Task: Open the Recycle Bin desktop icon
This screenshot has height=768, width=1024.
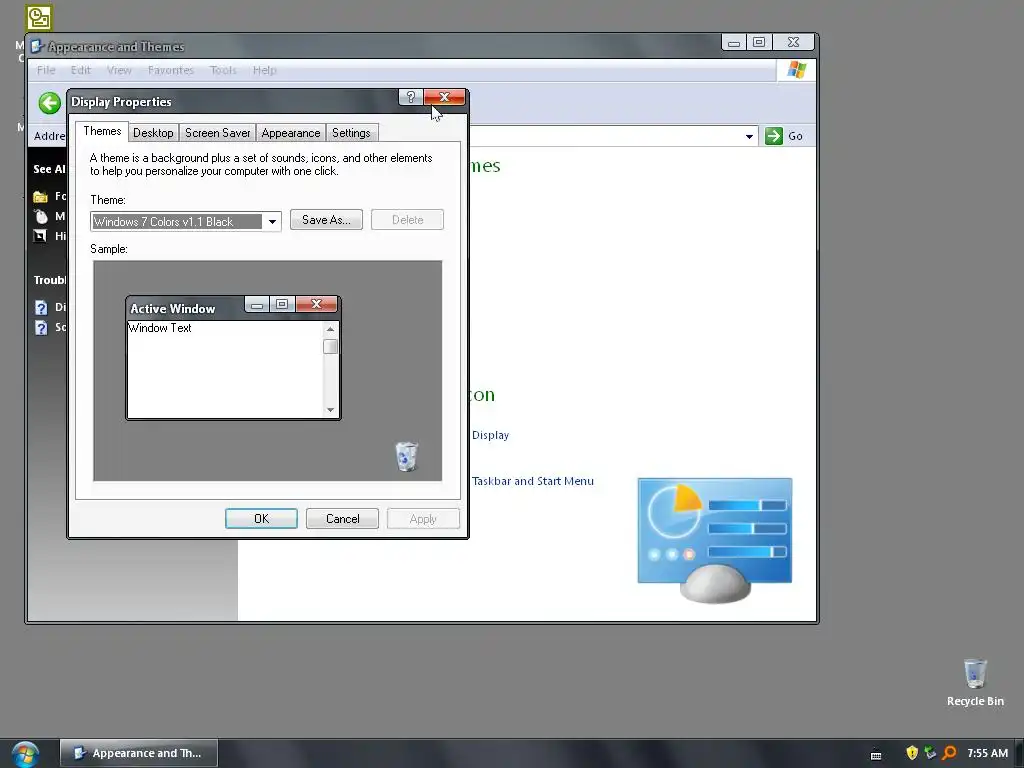Action: 975,682
